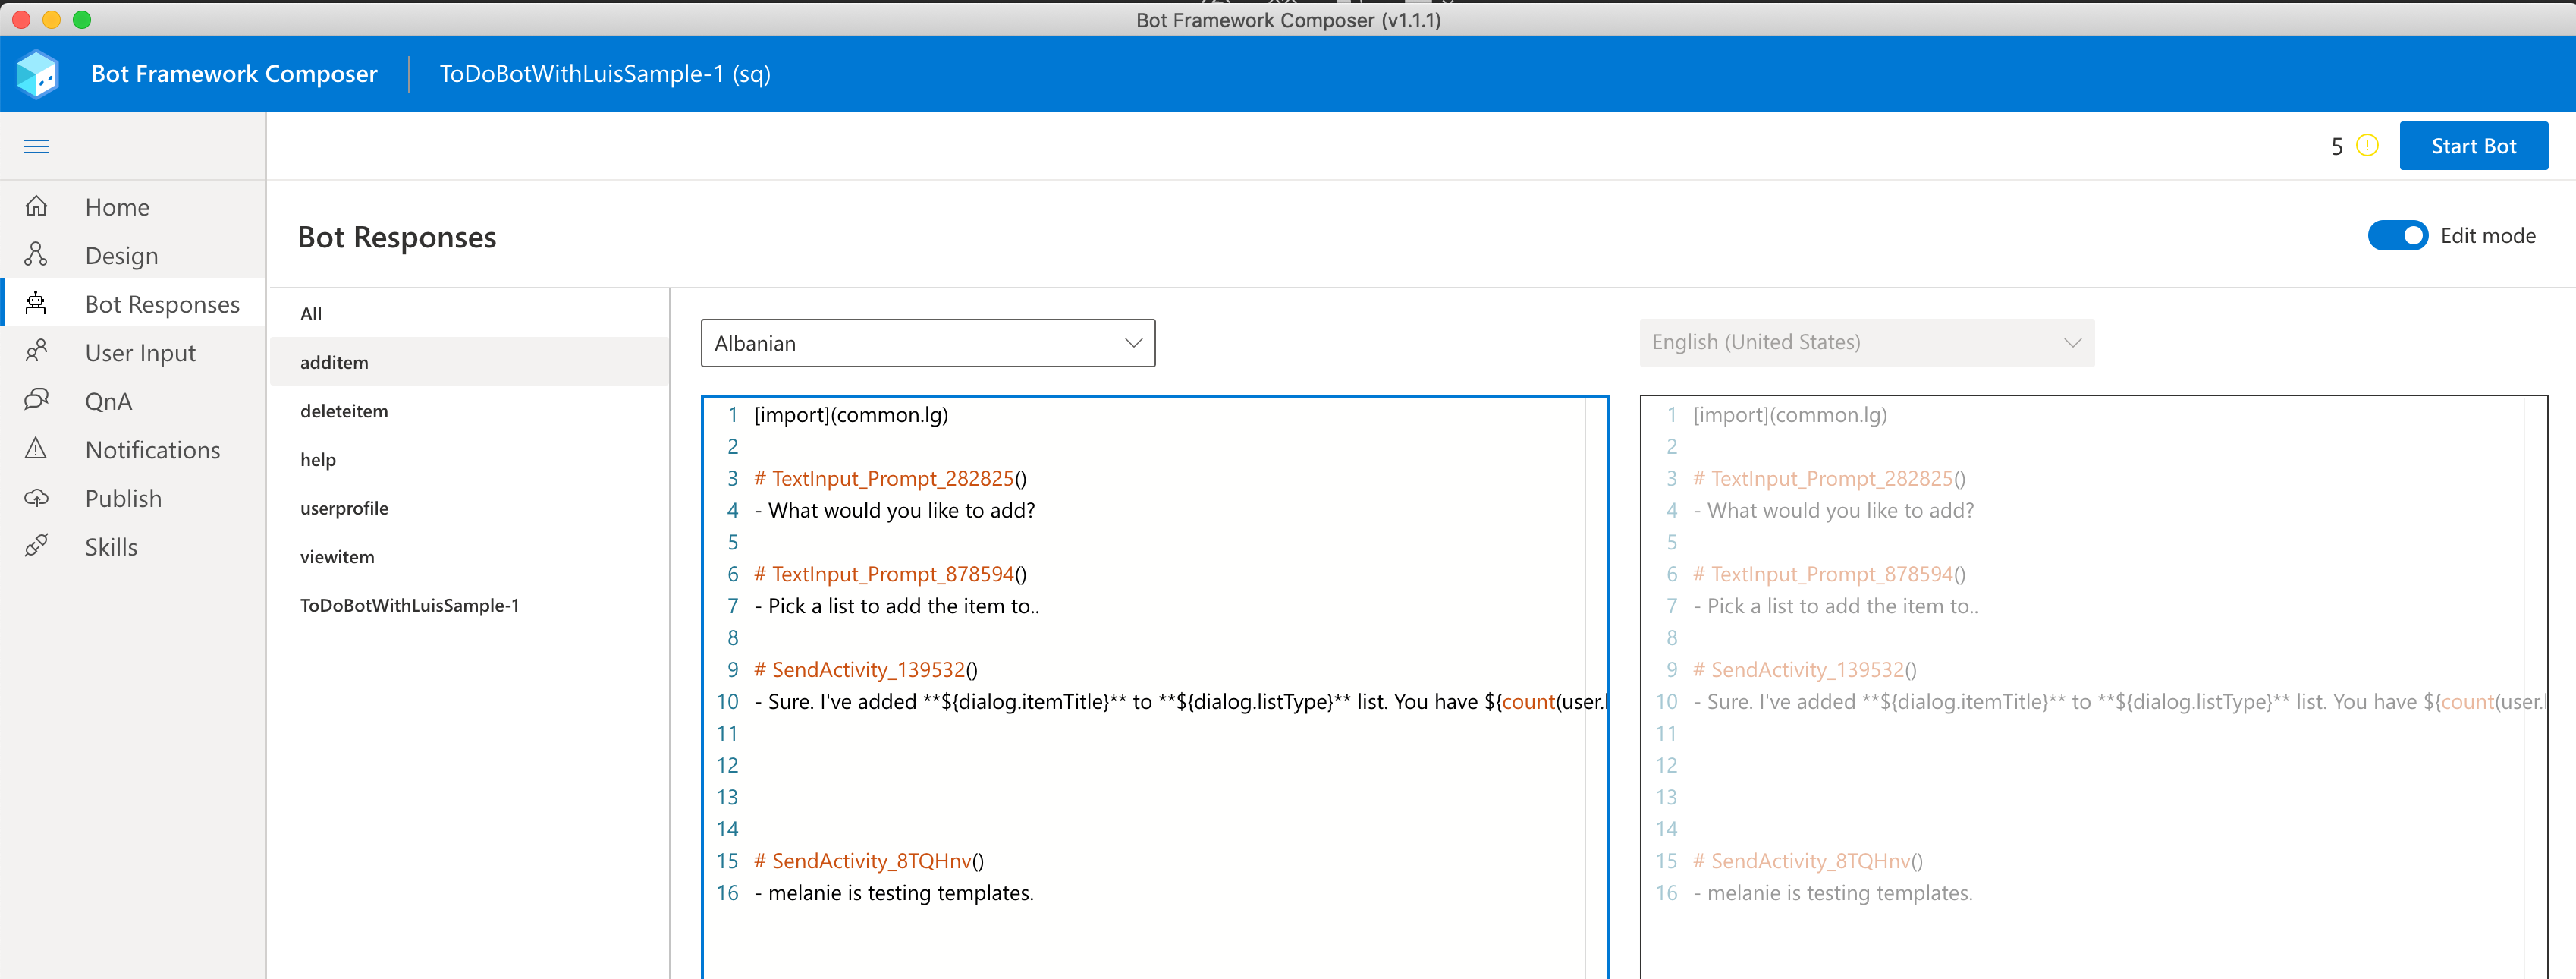Select the deleteitem dialog

pos(469,411)
